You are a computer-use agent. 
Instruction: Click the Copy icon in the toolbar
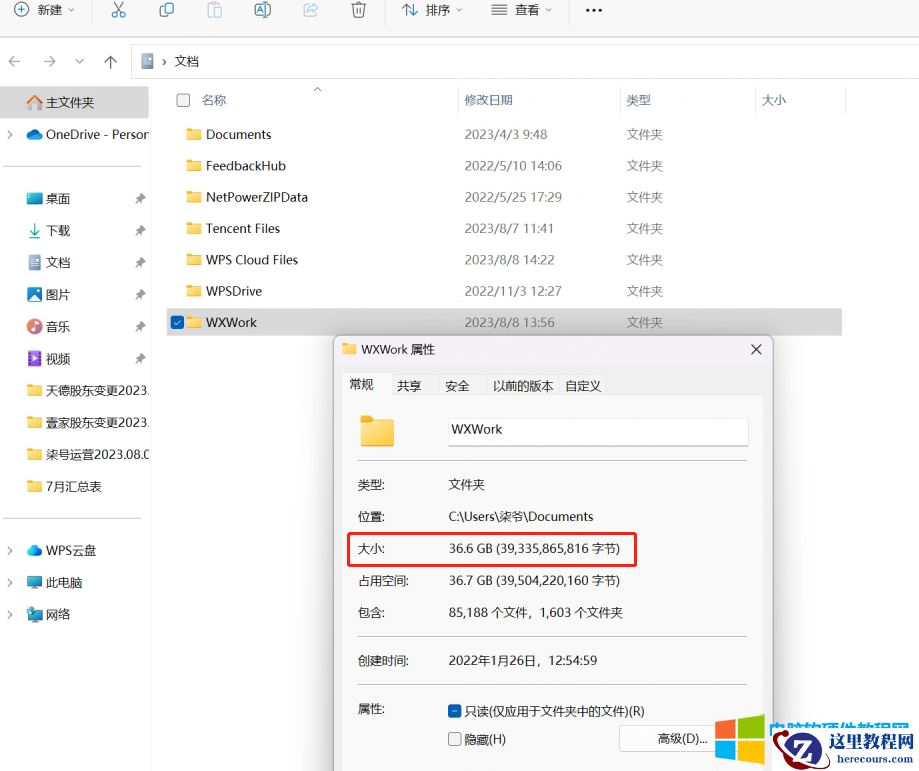click(x=167, y=11)
